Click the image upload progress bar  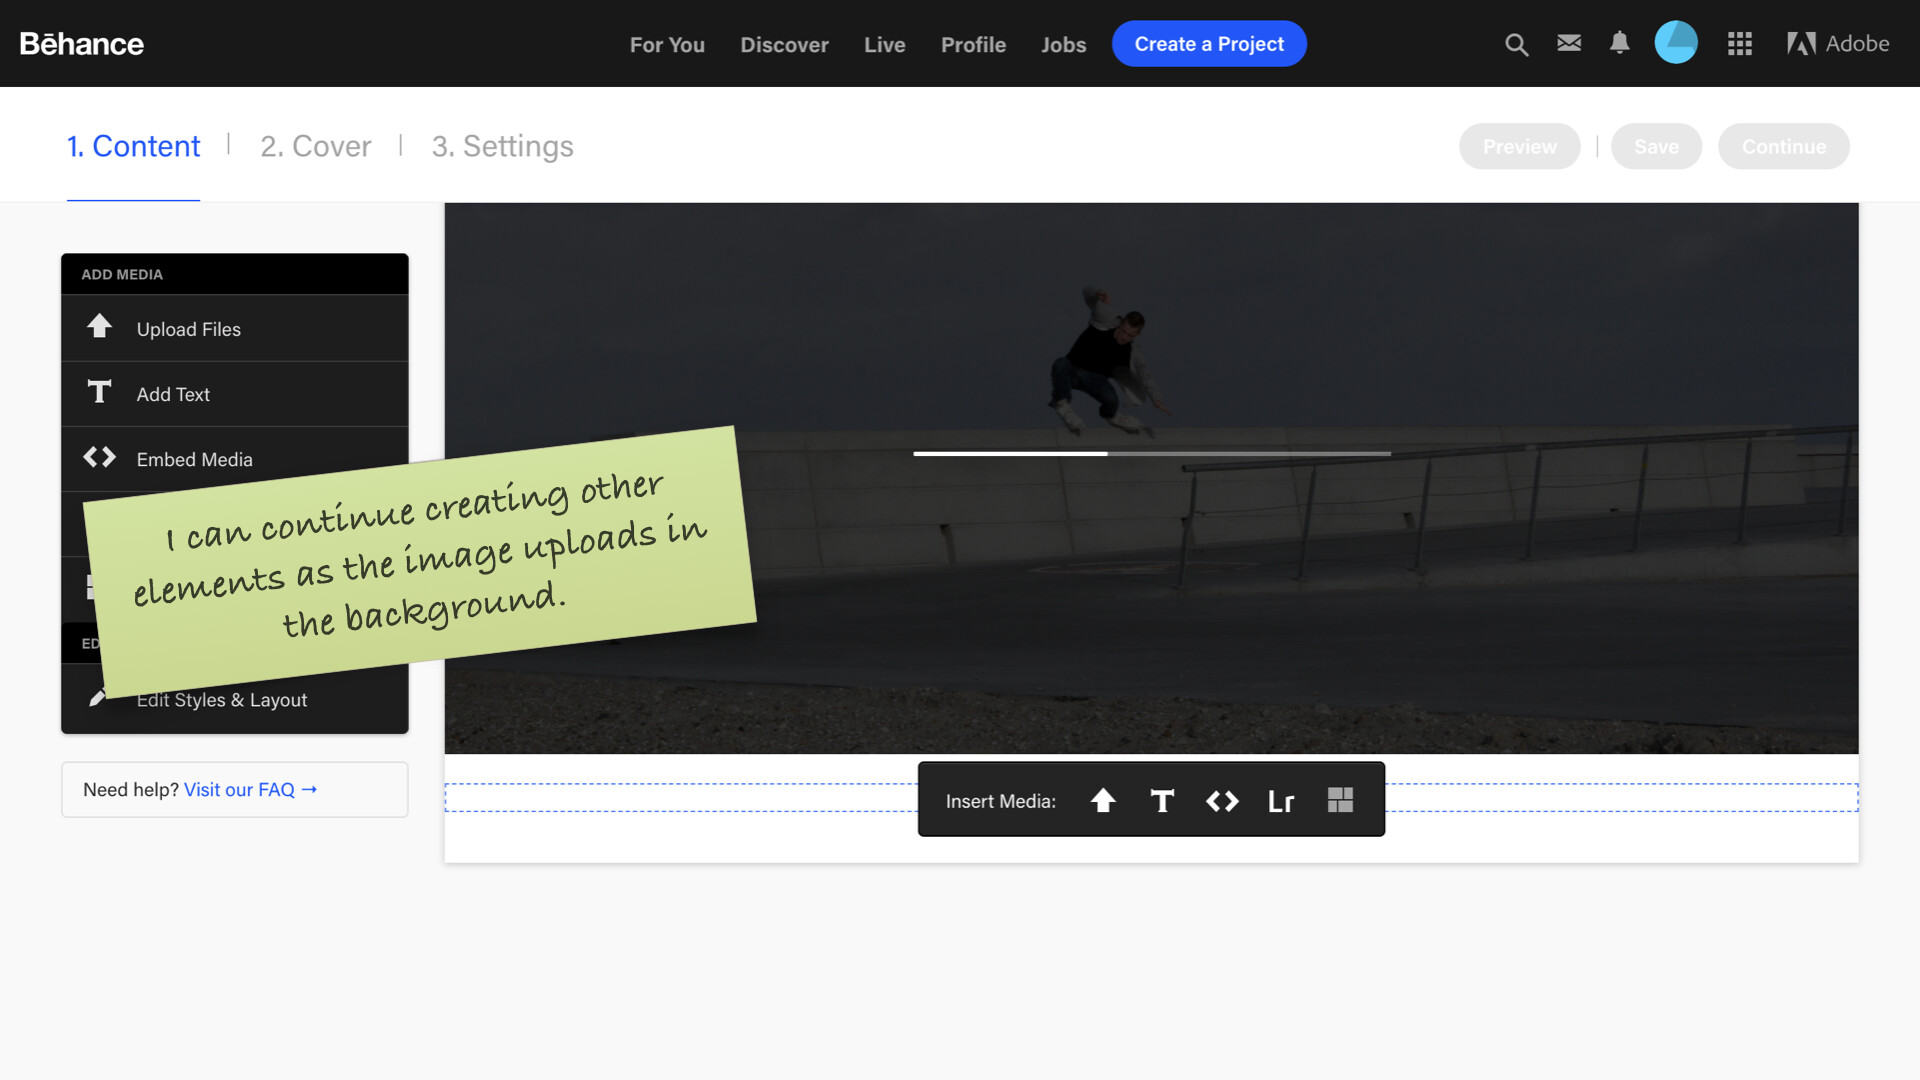[x=1151, y=454]
